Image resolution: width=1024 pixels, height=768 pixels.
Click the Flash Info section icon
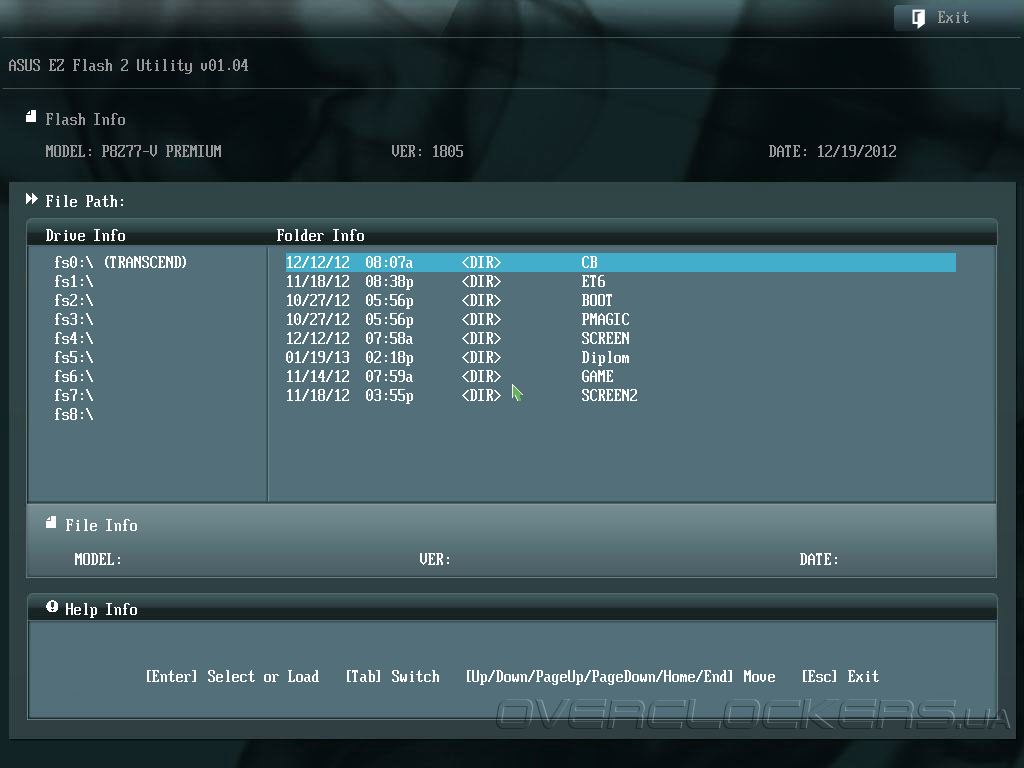[31, 117]
